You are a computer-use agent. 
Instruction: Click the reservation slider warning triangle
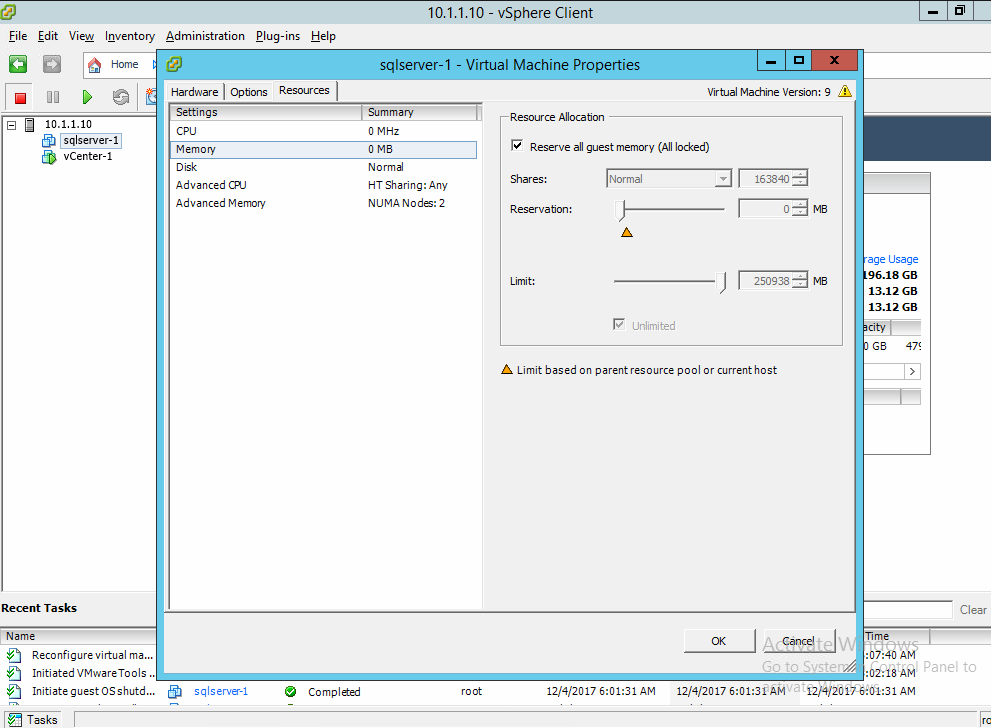tap(627, 233)
